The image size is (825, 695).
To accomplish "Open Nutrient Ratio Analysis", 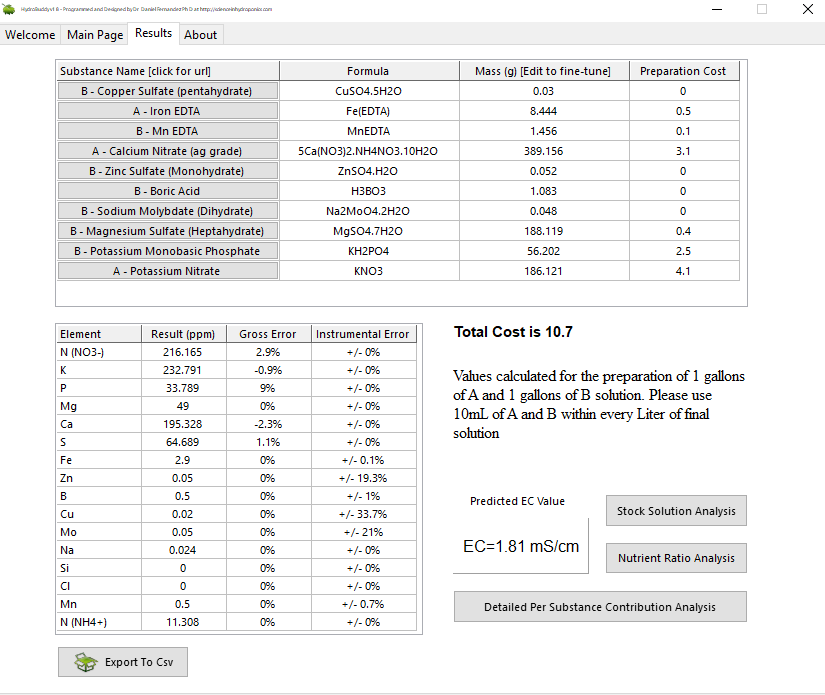I will [676, 558].
